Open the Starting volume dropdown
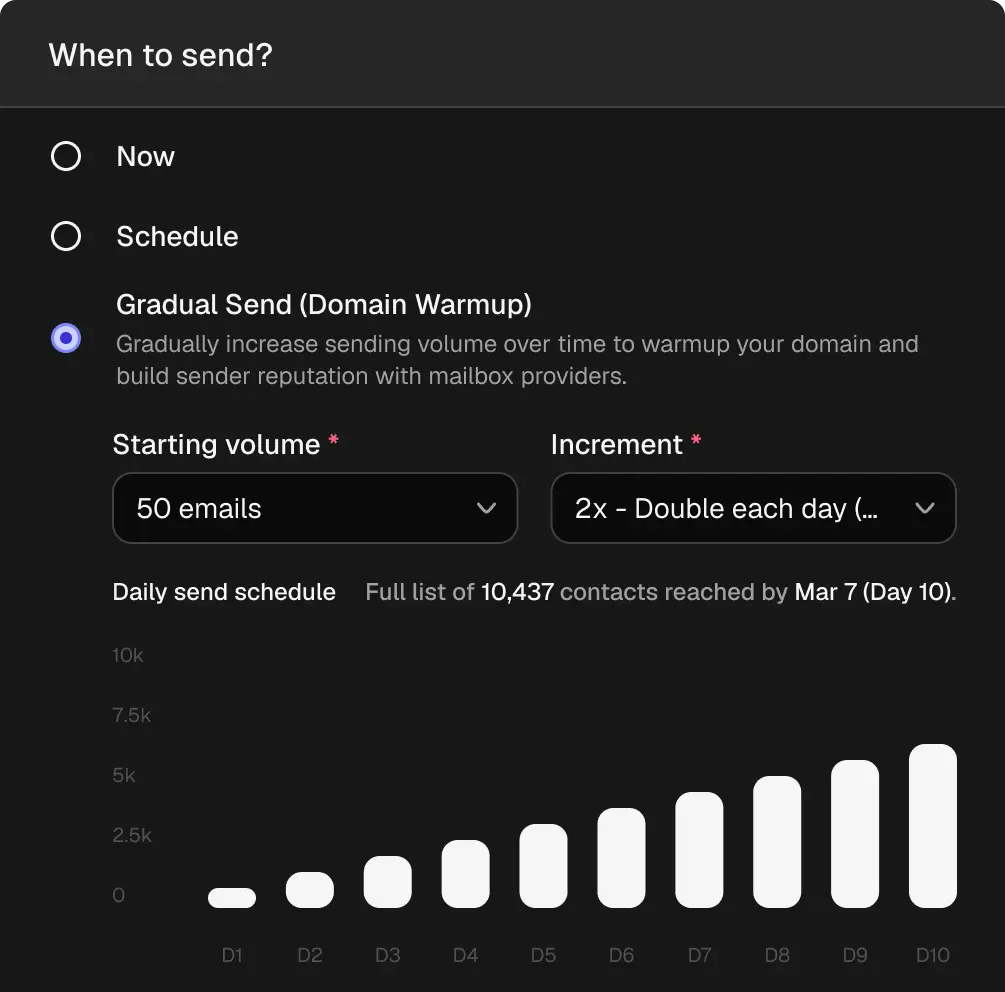This screenshot has width=1005, height=992. tap(314, 508)
